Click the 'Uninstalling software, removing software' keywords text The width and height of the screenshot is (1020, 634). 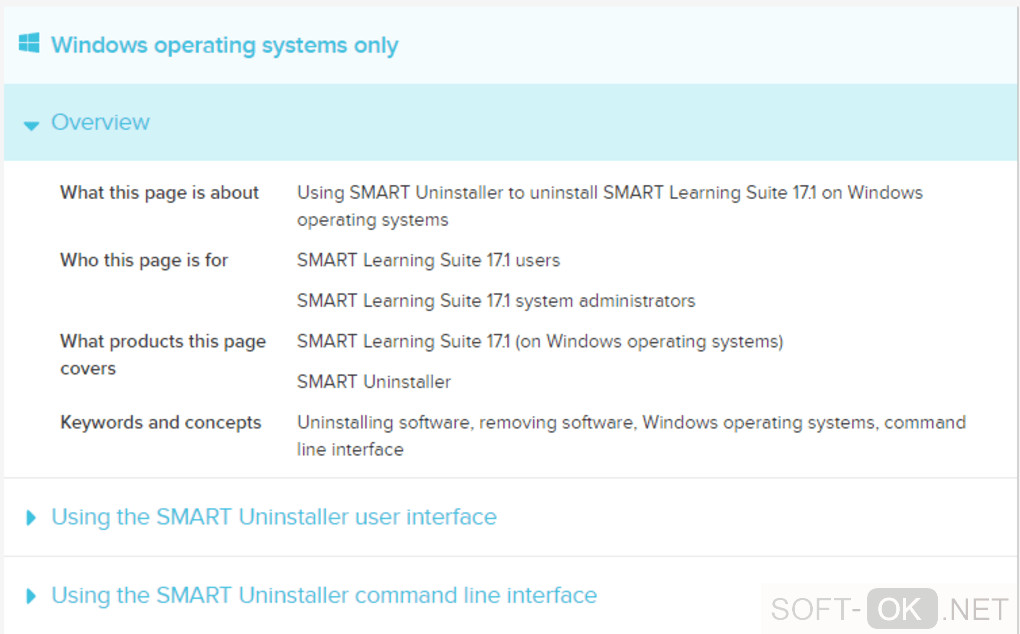coord(466,423)
